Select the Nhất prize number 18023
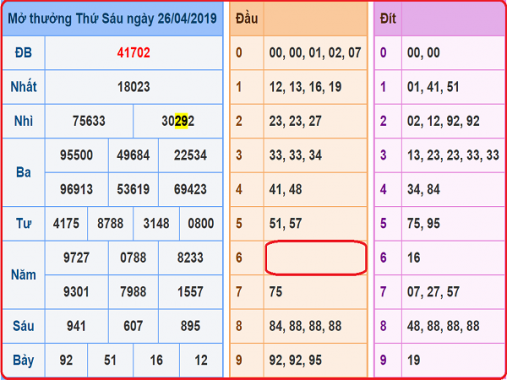Image resolution: width=507 pixels, height=380 pixels. (134, 87)
